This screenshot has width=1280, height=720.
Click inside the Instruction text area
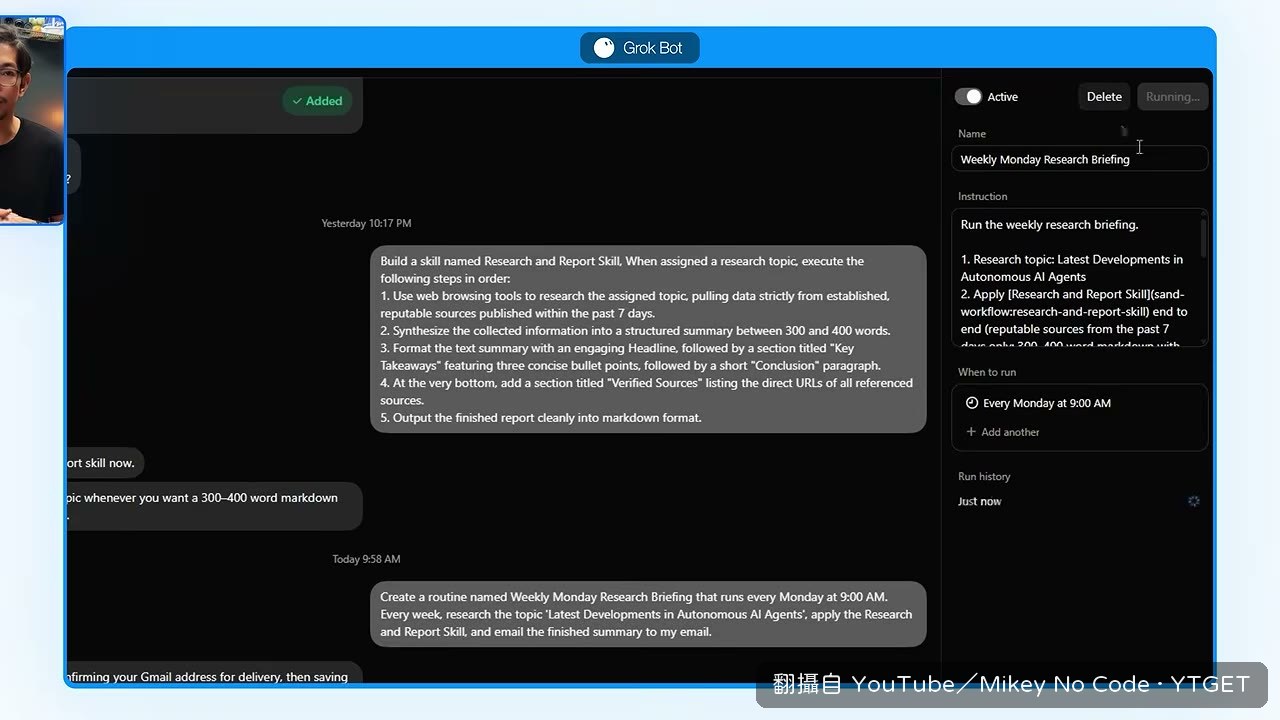pyautogui.click(x=1076, y=278)
